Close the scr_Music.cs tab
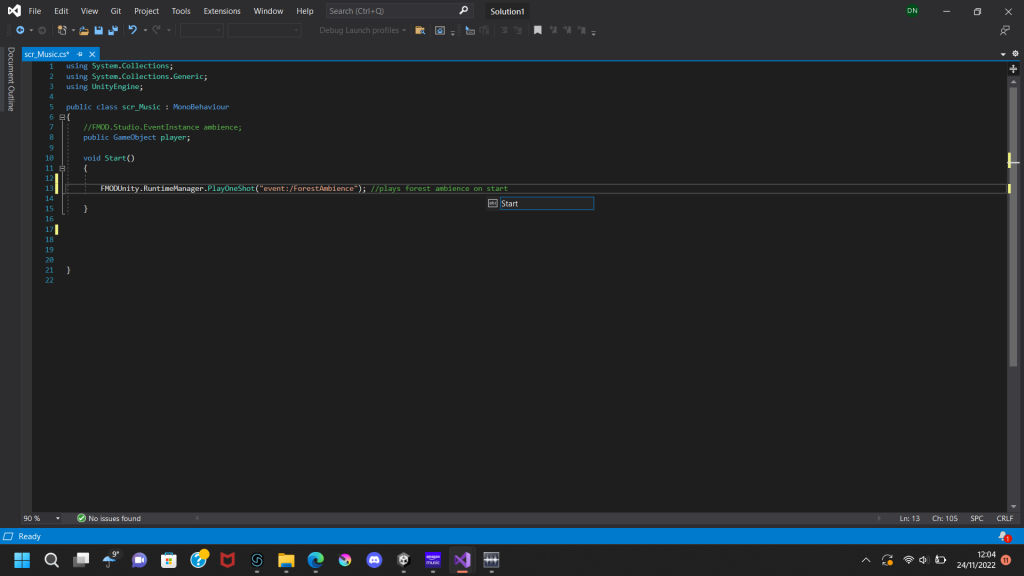Viewport: 1024px width, 576px height. coord(93,53)
